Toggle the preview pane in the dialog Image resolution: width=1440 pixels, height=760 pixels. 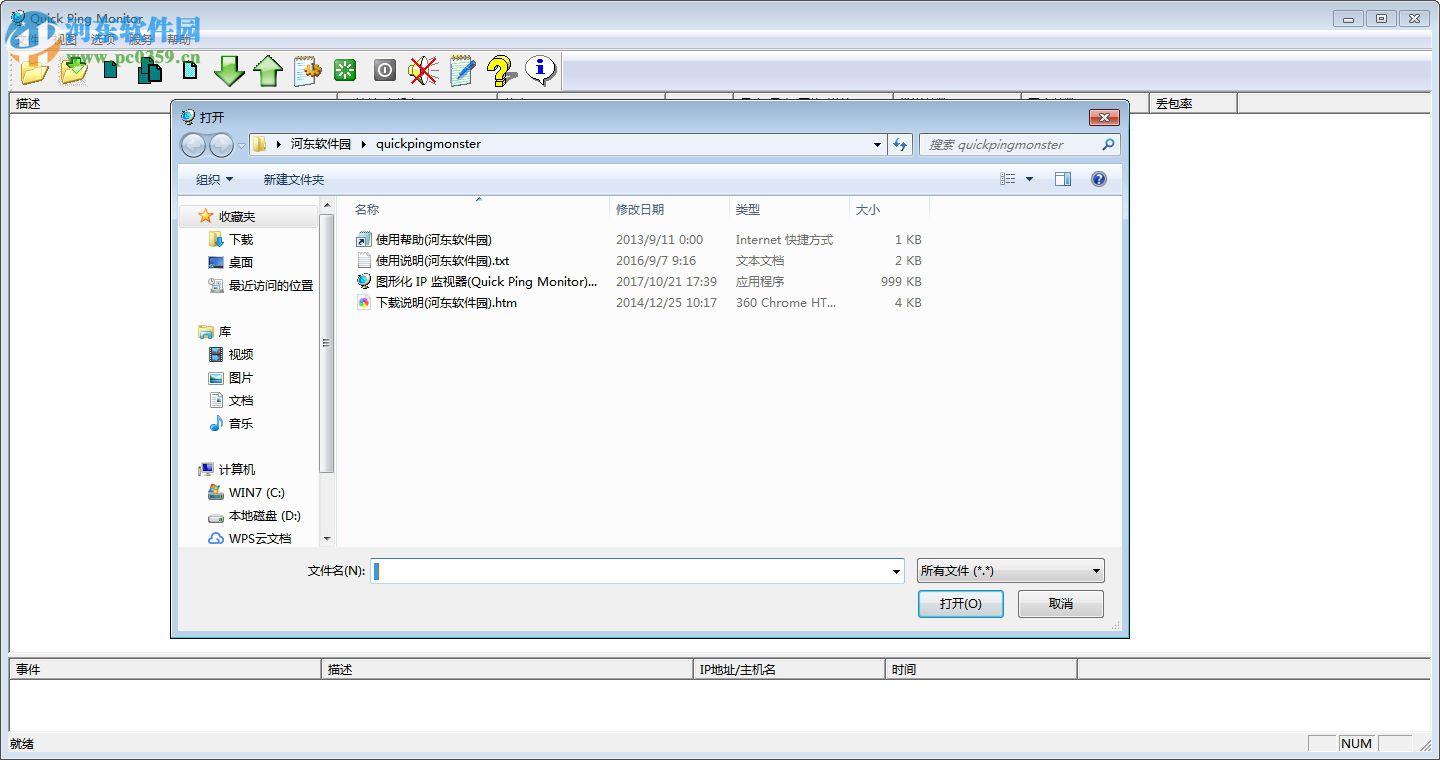[x=1063, y=178]
